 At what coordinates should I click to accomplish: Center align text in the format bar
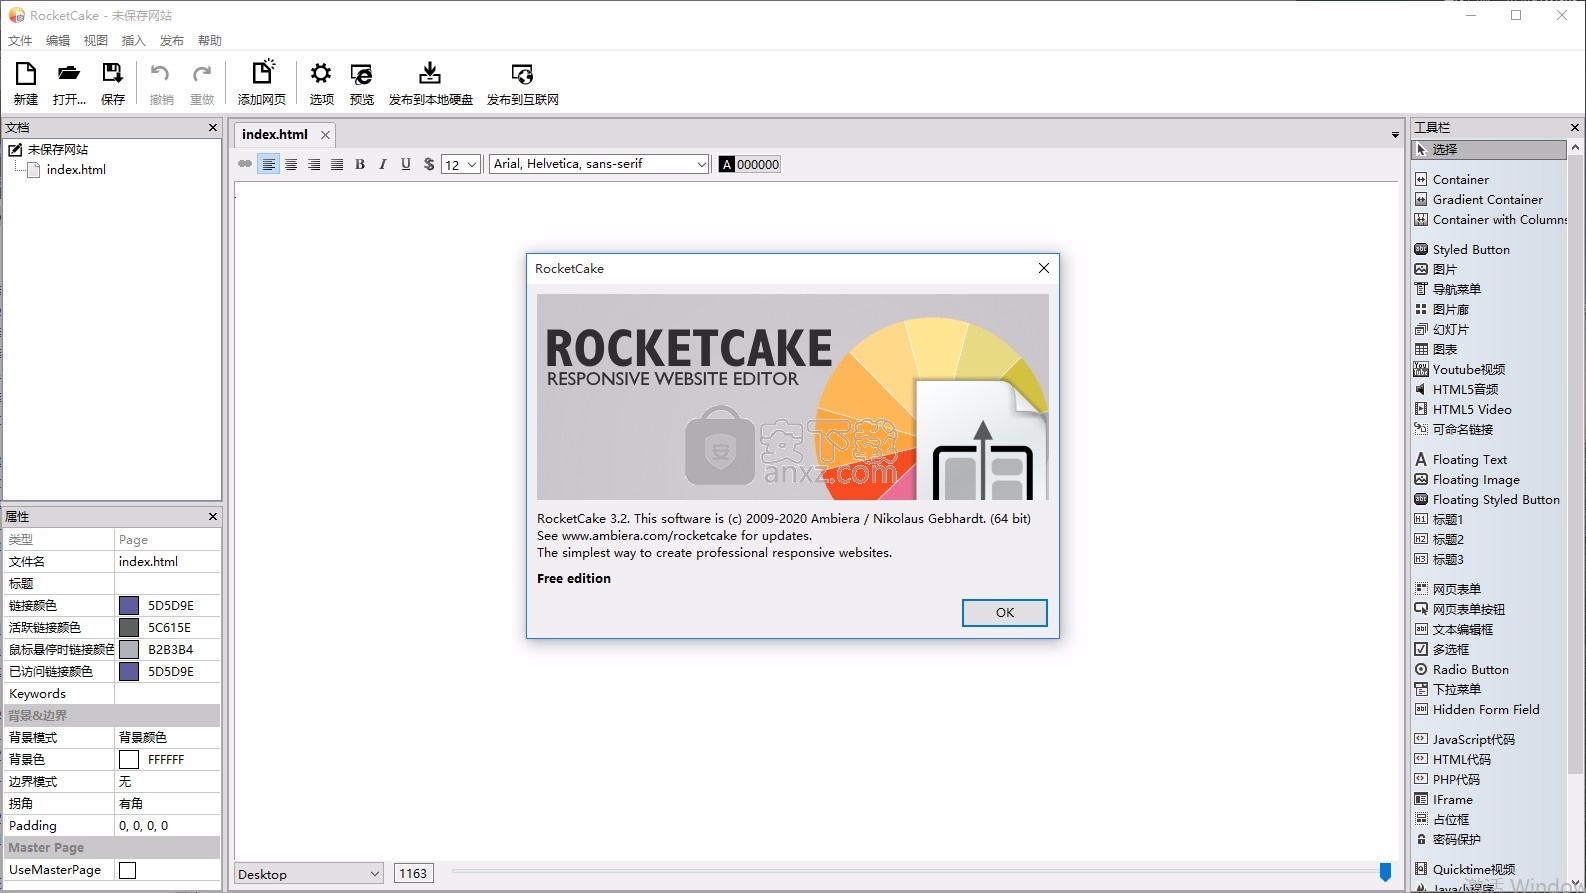click(291, 164)
